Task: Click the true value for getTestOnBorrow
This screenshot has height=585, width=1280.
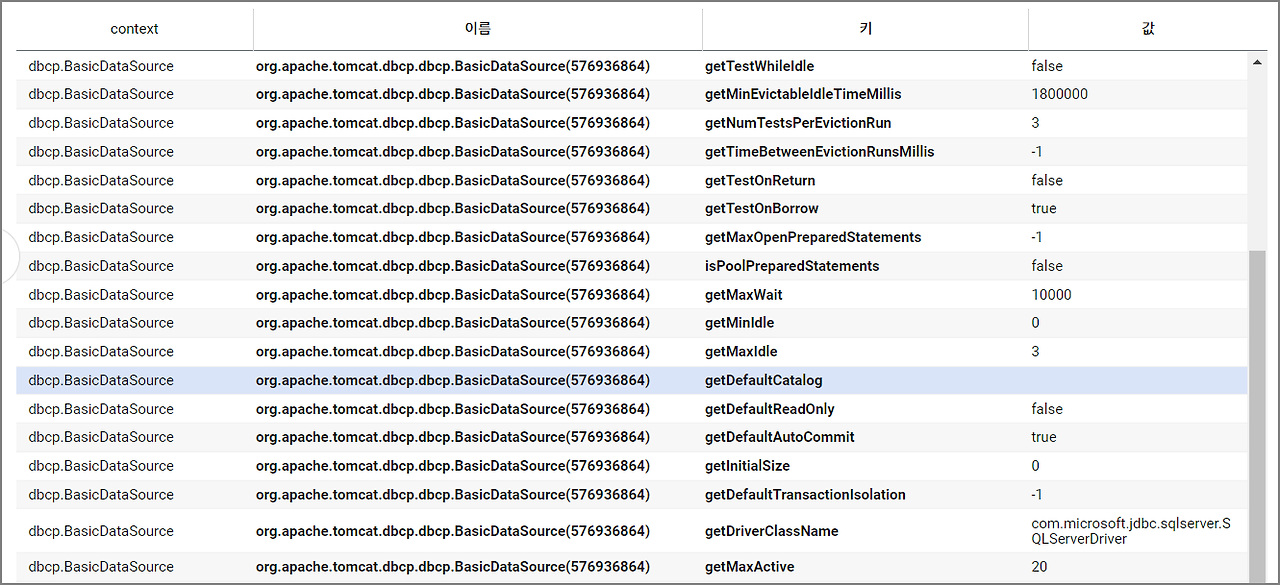Action: (x=1043, y=209)
